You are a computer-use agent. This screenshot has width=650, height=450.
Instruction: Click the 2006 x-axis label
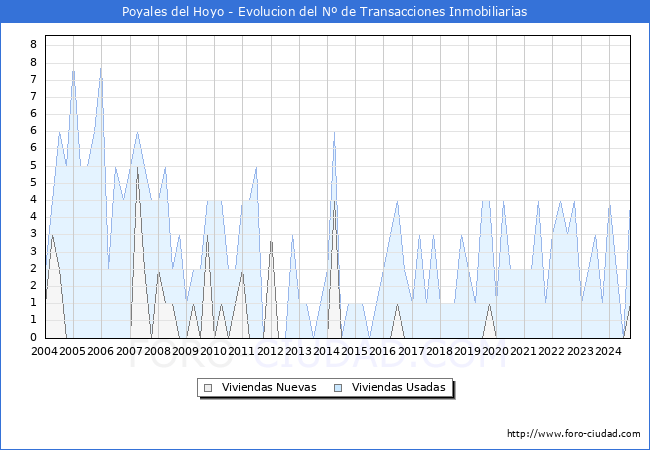[x=101, y=351]
